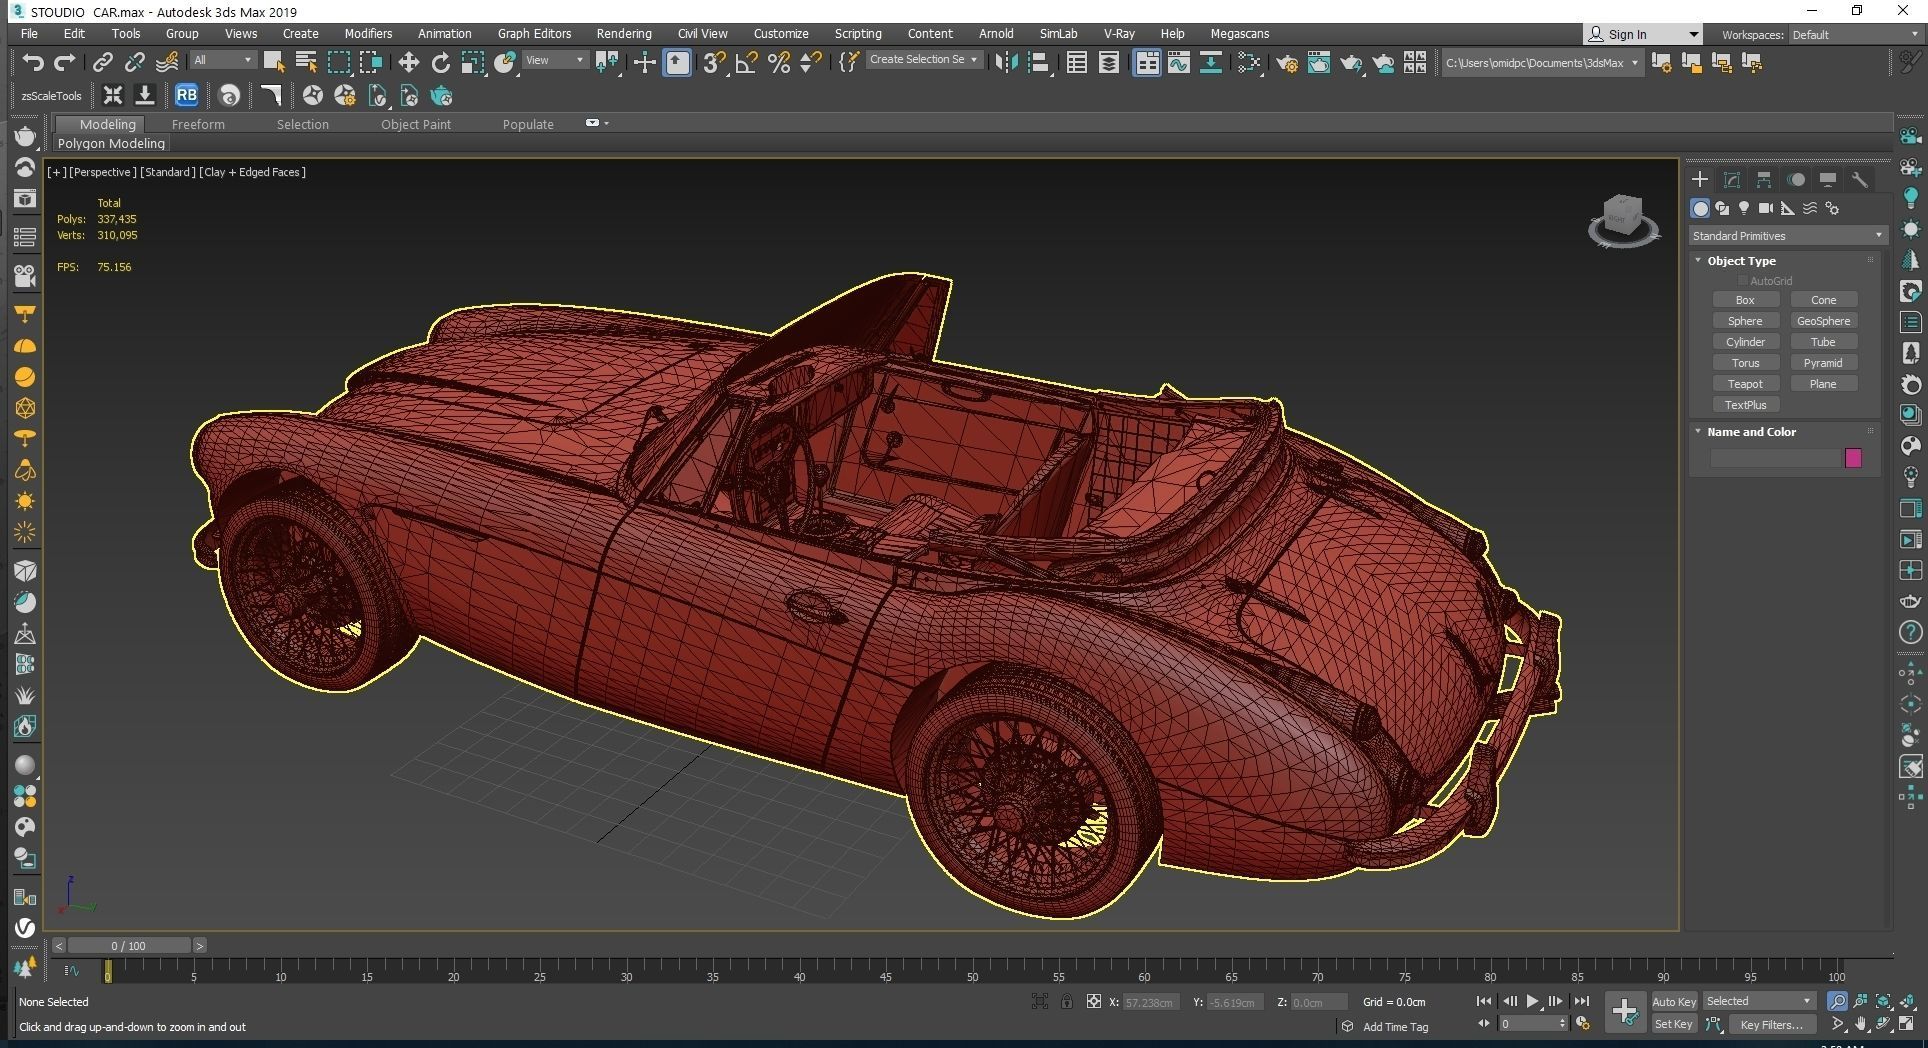The image size is (1928, 1048).
Task: Click the pink object color swatch
Action: click(1853, 457)
